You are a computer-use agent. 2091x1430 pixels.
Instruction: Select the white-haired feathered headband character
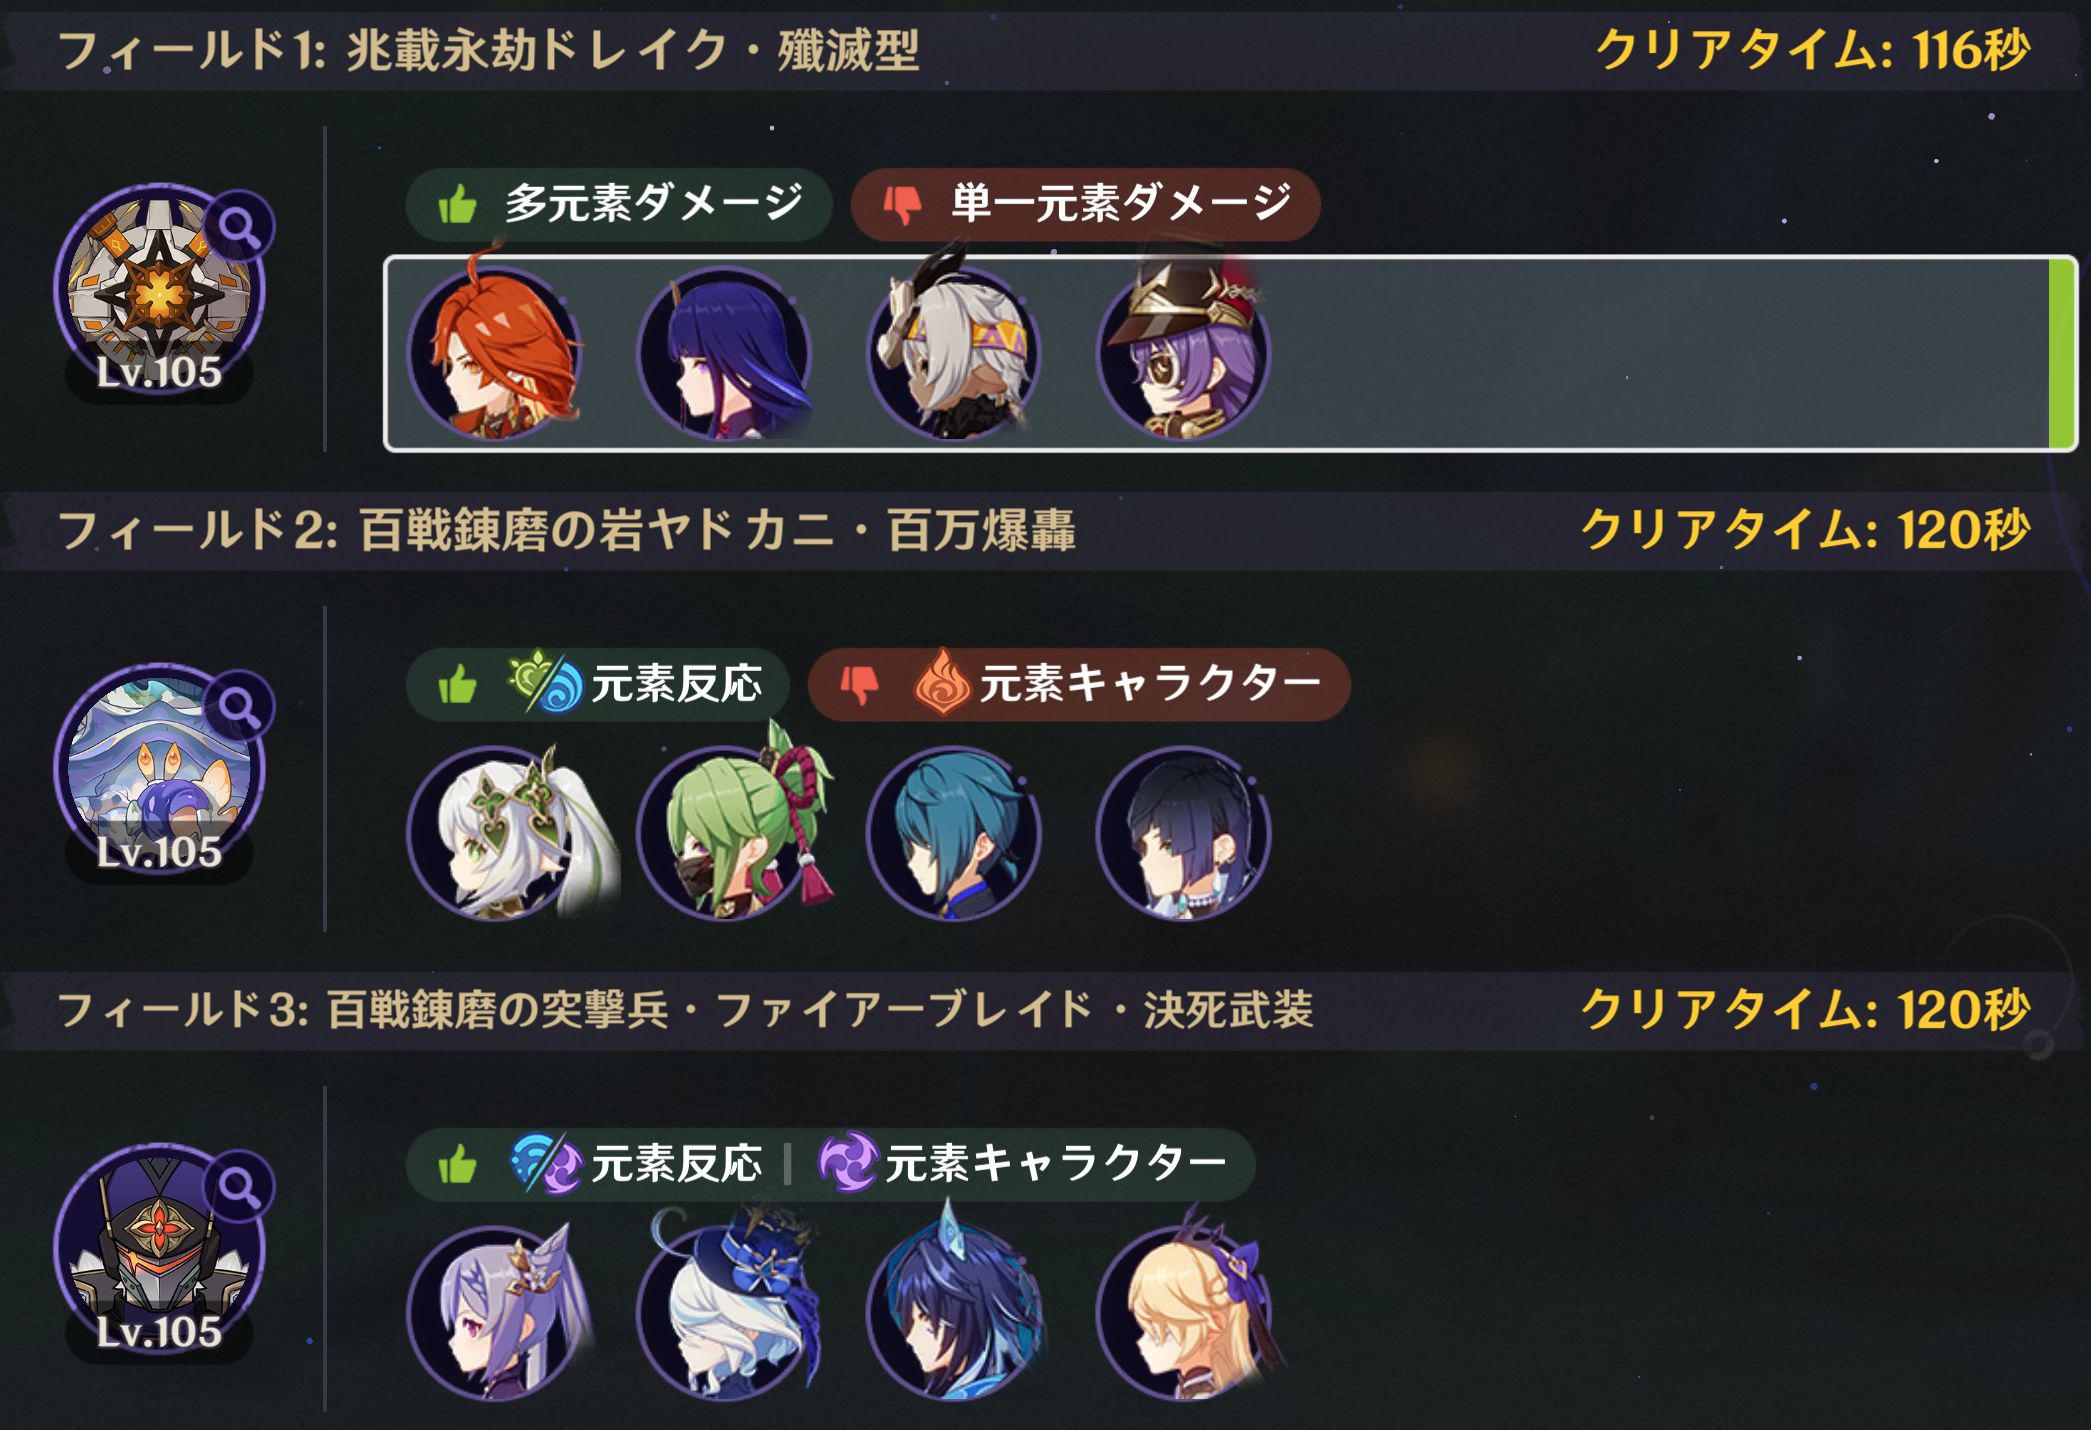pos(955,350)
